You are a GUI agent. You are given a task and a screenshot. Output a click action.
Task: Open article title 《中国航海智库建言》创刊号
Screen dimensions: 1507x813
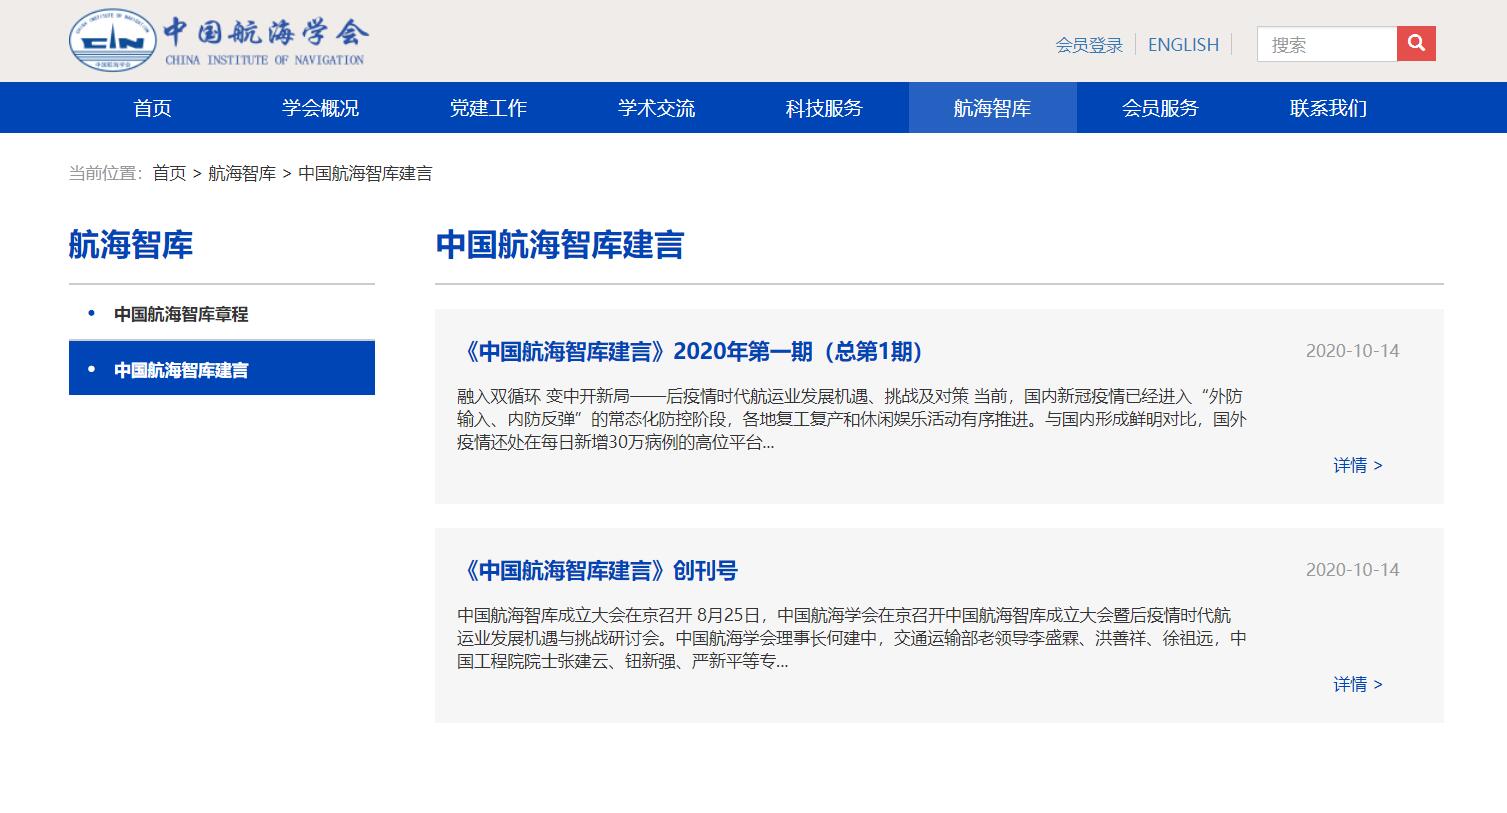point(597,571)
